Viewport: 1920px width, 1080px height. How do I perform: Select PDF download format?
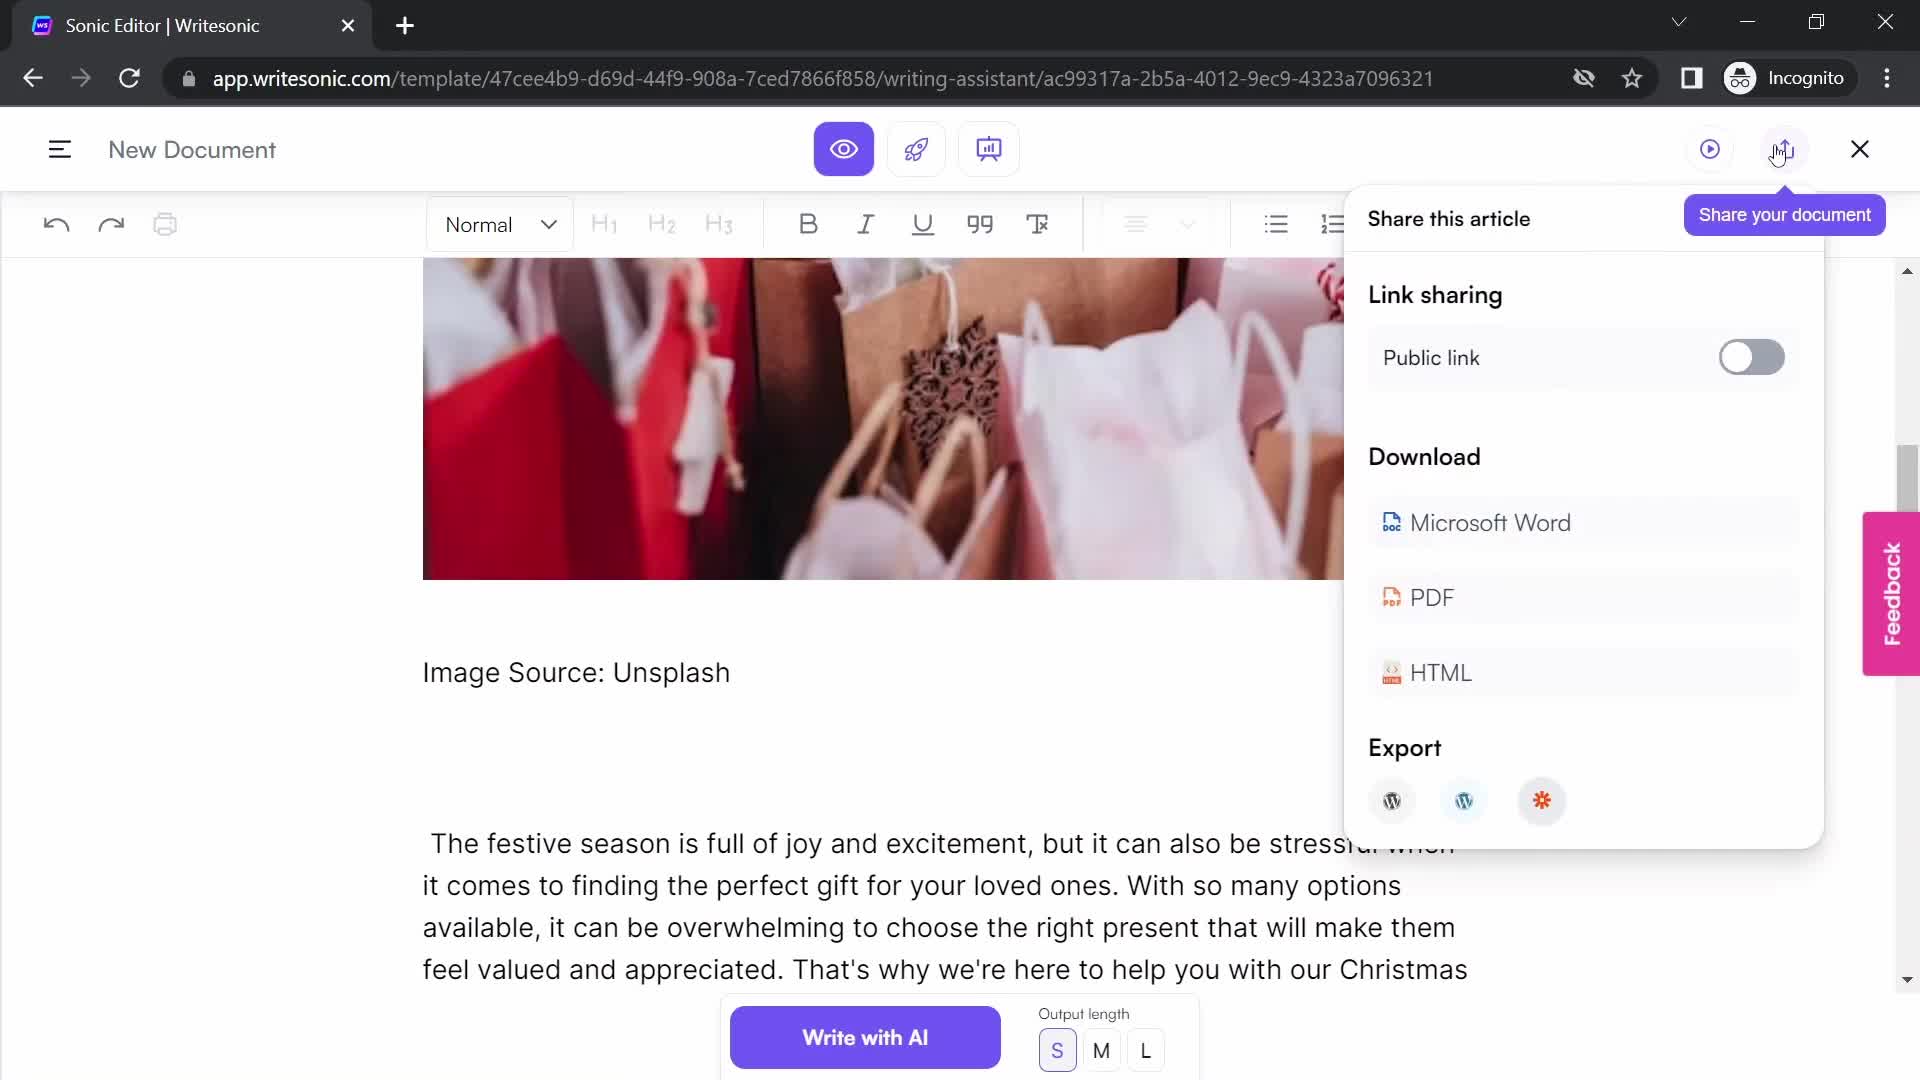coord(1433,599)
